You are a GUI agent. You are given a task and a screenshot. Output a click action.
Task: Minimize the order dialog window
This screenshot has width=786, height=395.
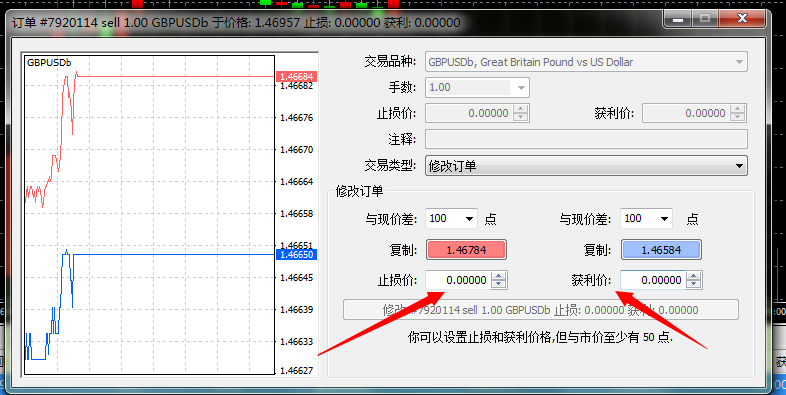point(678,19)
